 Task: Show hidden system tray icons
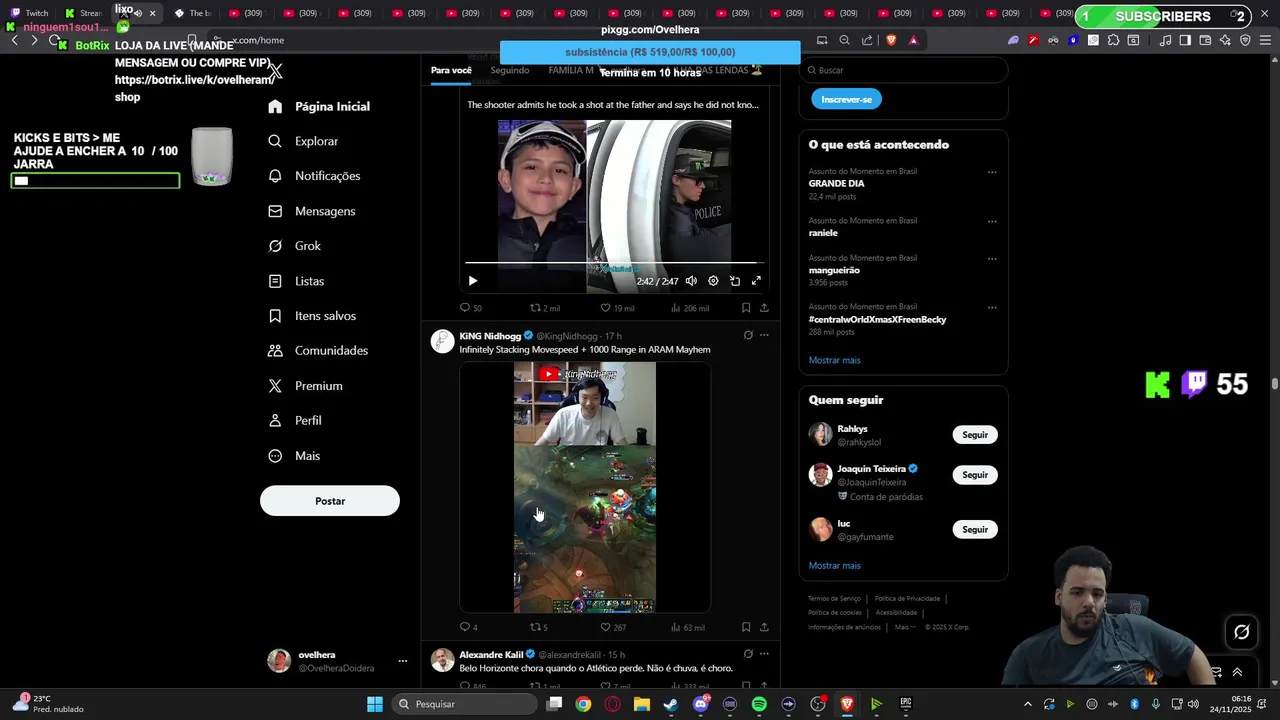(x=1030, y=704)
